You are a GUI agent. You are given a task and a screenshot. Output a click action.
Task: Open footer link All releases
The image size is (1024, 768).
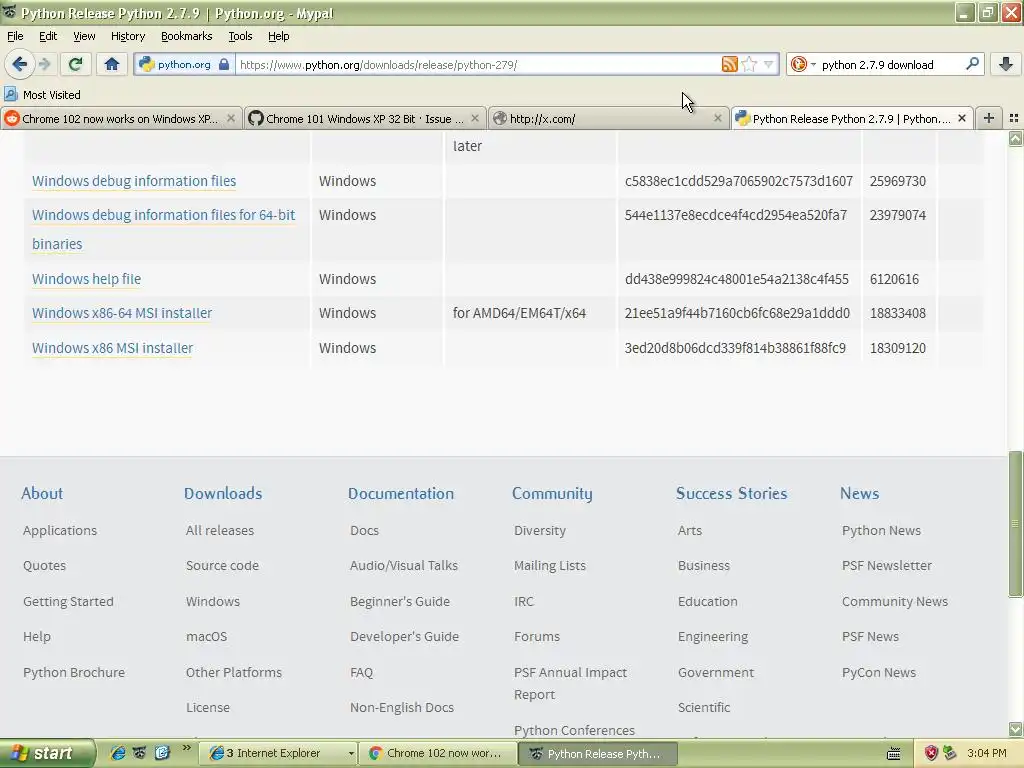[219, 530]
